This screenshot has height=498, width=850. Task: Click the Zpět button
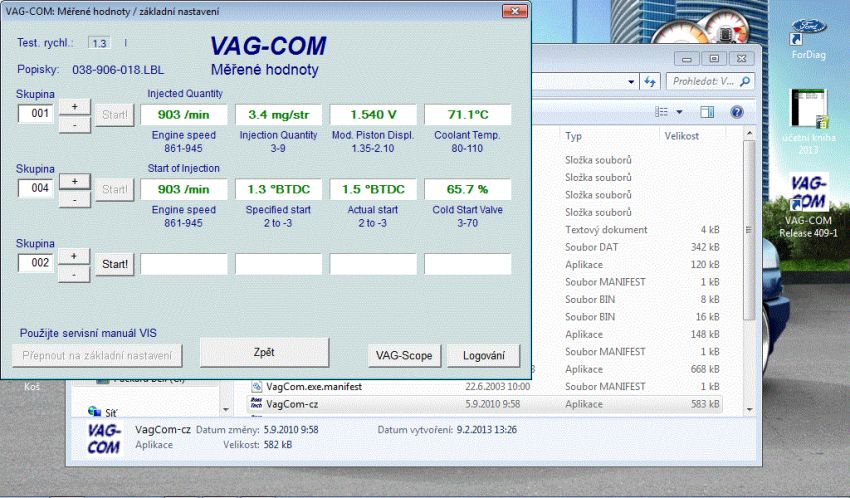click(264, 353)
